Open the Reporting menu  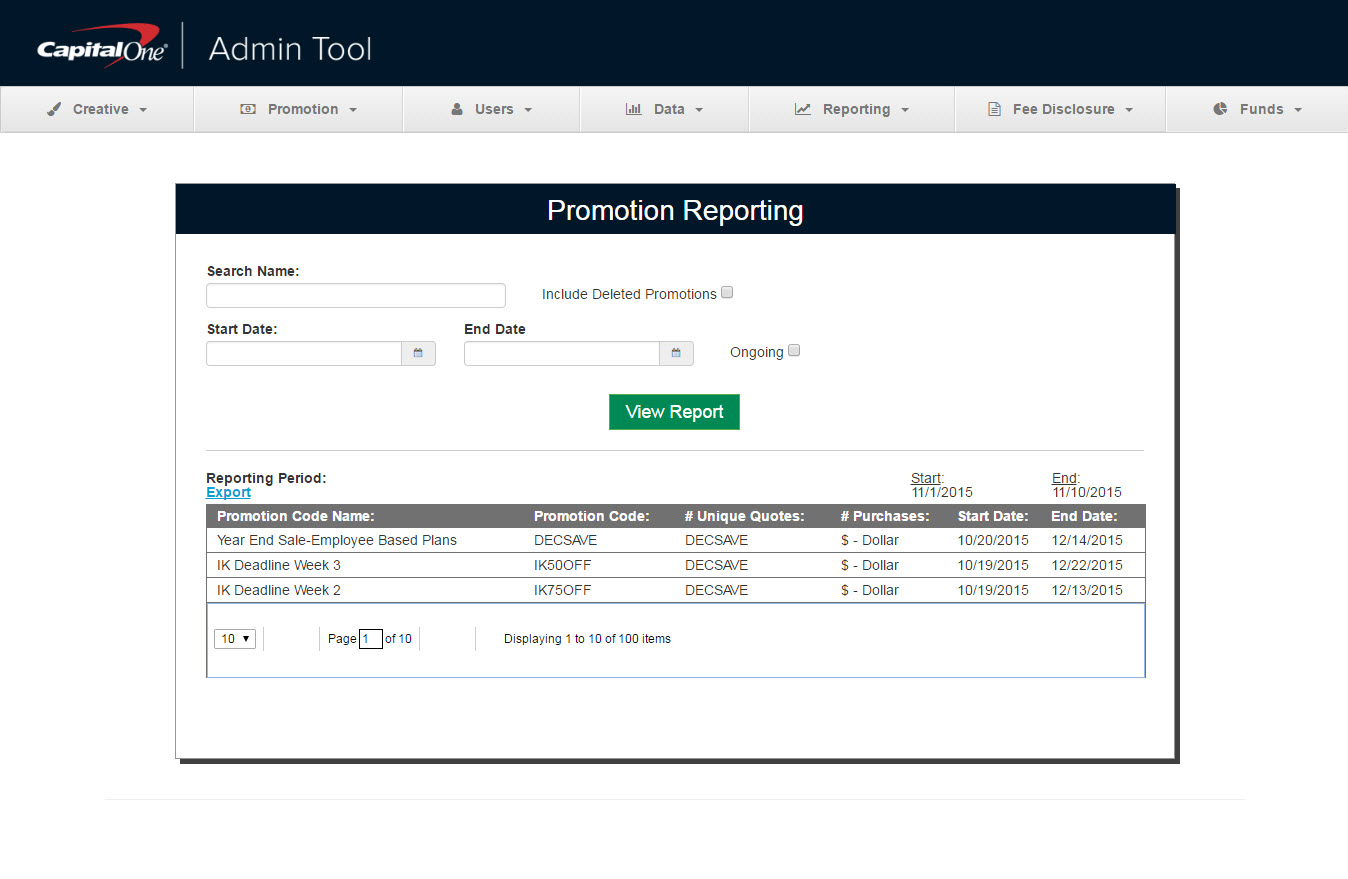pos(855,109)
